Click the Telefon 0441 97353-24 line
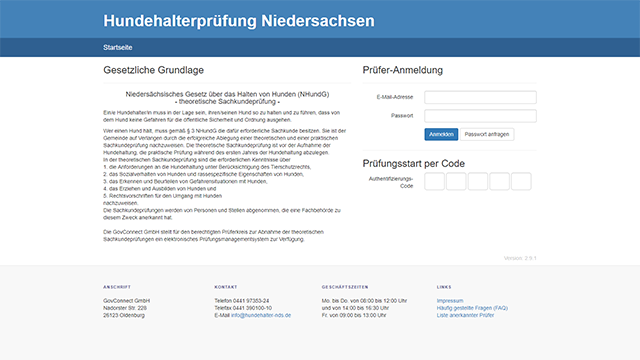The image size is (640, 360). pyautogui.click(x=242, y=300)
